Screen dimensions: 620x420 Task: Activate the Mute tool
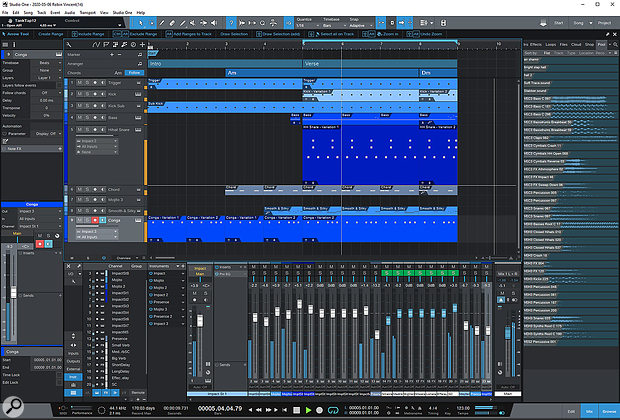[x=193, y=23]
